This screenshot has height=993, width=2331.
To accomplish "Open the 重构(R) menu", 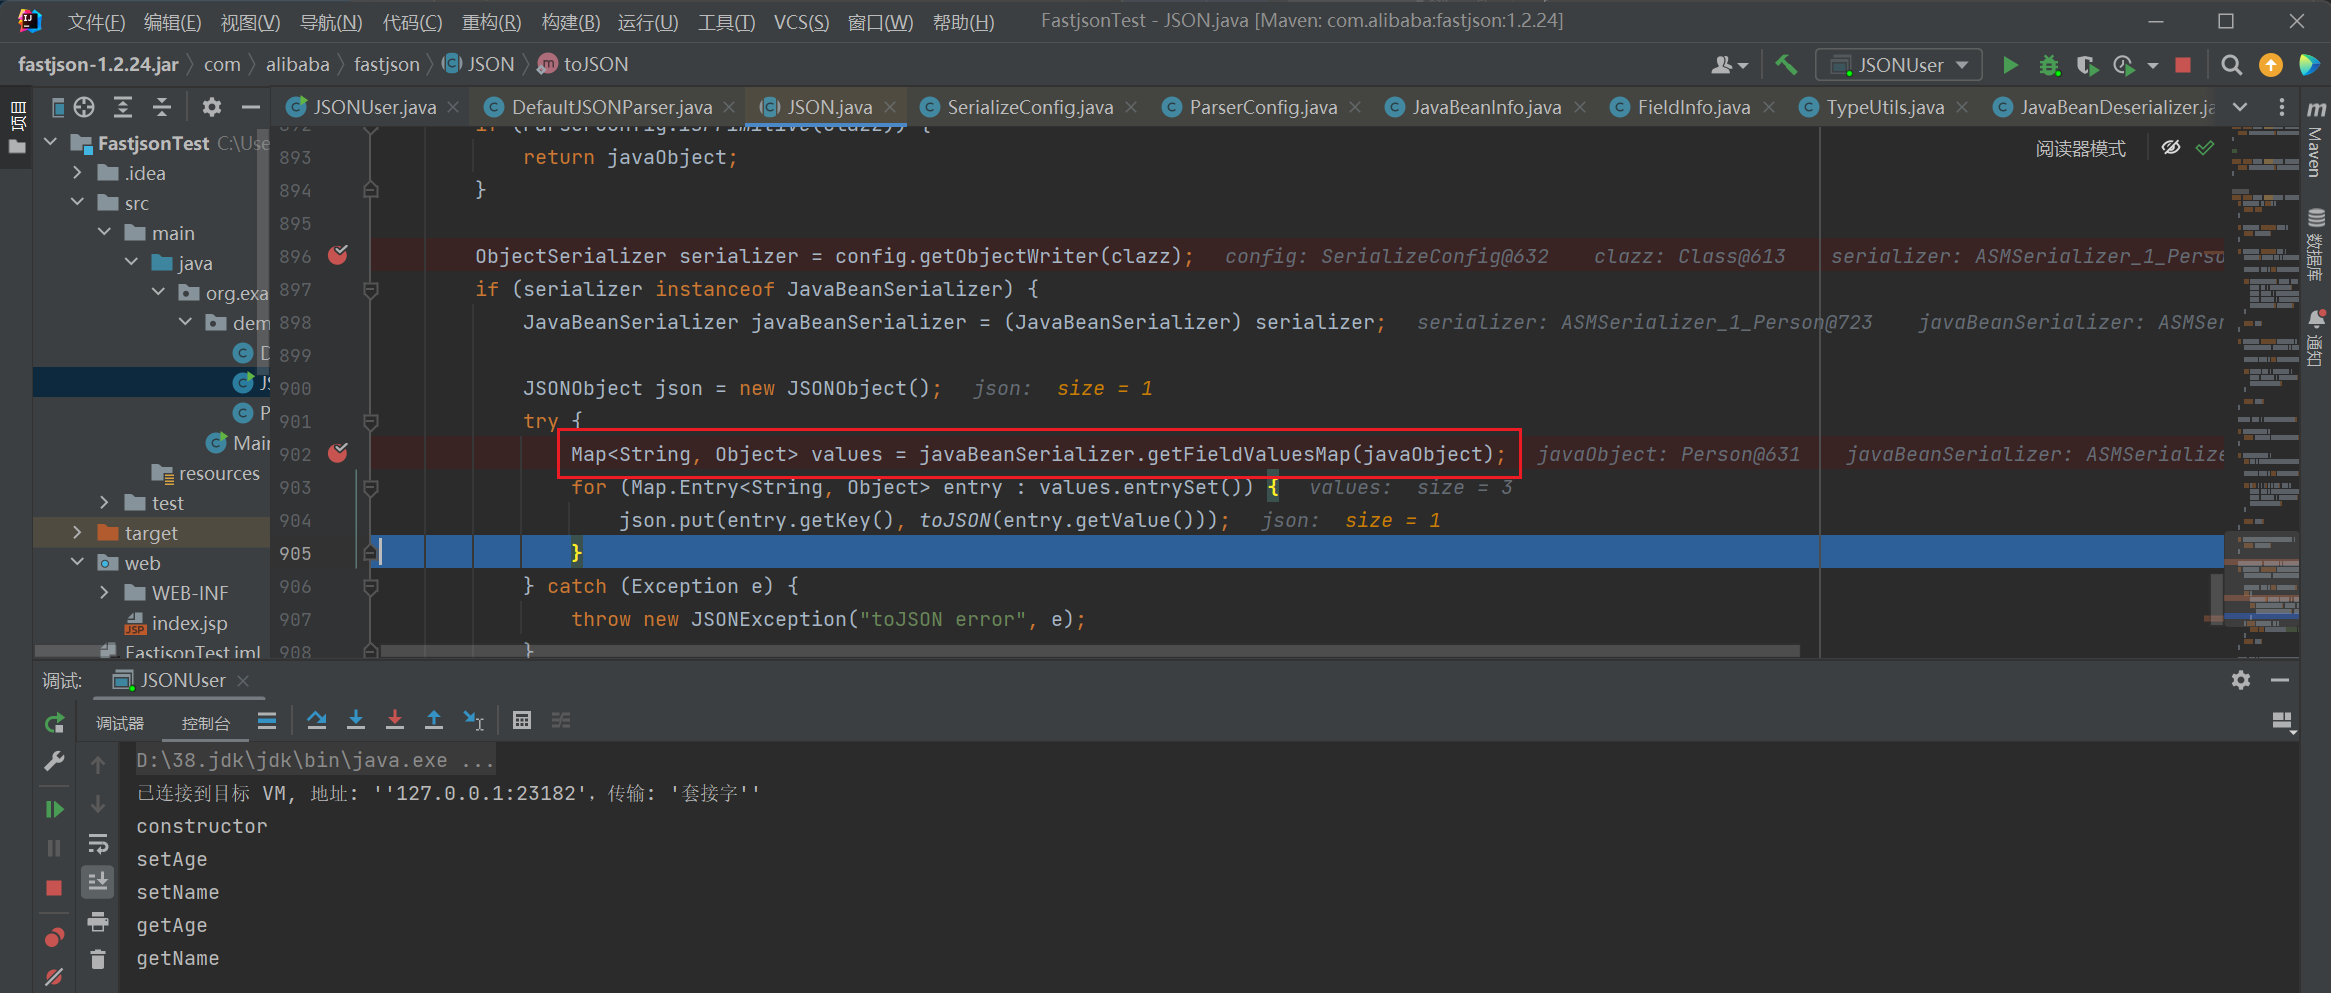I will (491, 22).
